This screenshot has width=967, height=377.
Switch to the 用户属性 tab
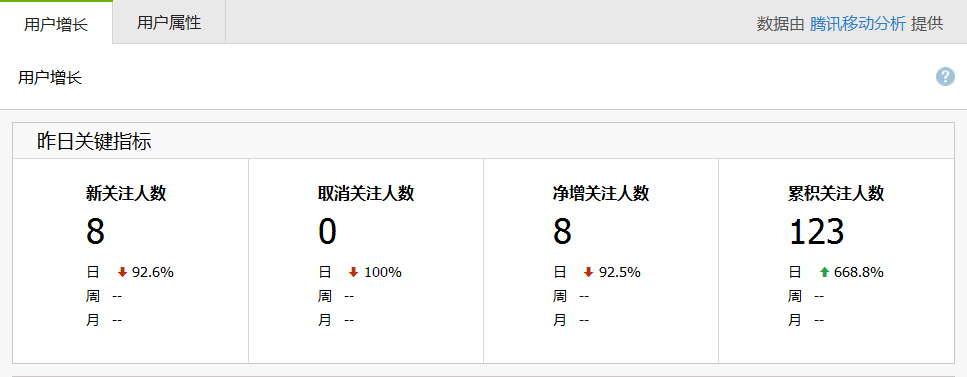pyautogui.click(x=169, y=23)
